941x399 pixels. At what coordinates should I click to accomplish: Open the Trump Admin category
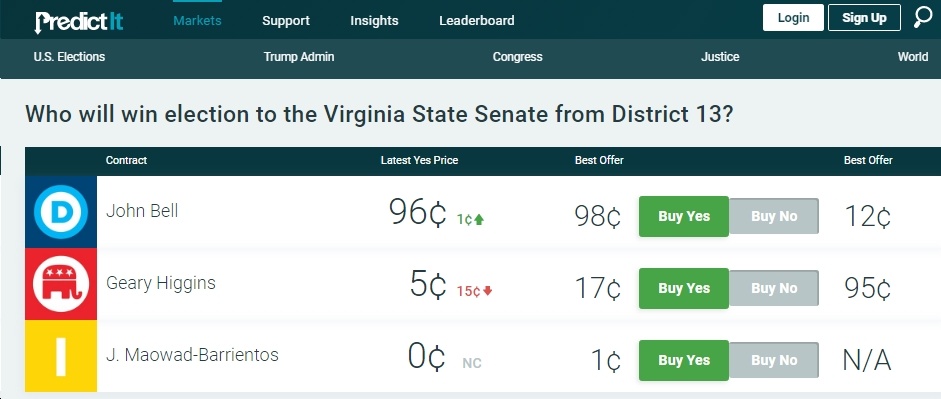(299, 57)
